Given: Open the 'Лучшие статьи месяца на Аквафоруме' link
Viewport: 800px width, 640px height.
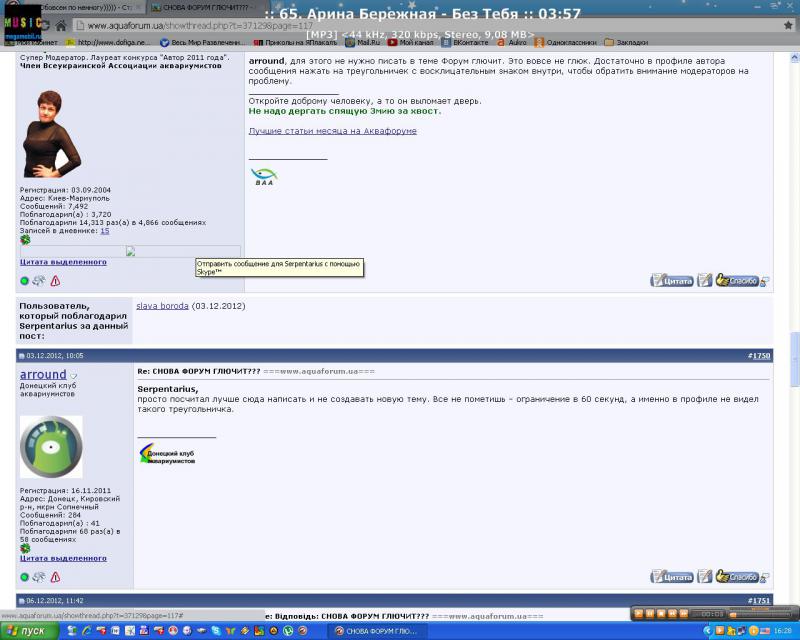Looking at the screenshot, I should point(332,131).
